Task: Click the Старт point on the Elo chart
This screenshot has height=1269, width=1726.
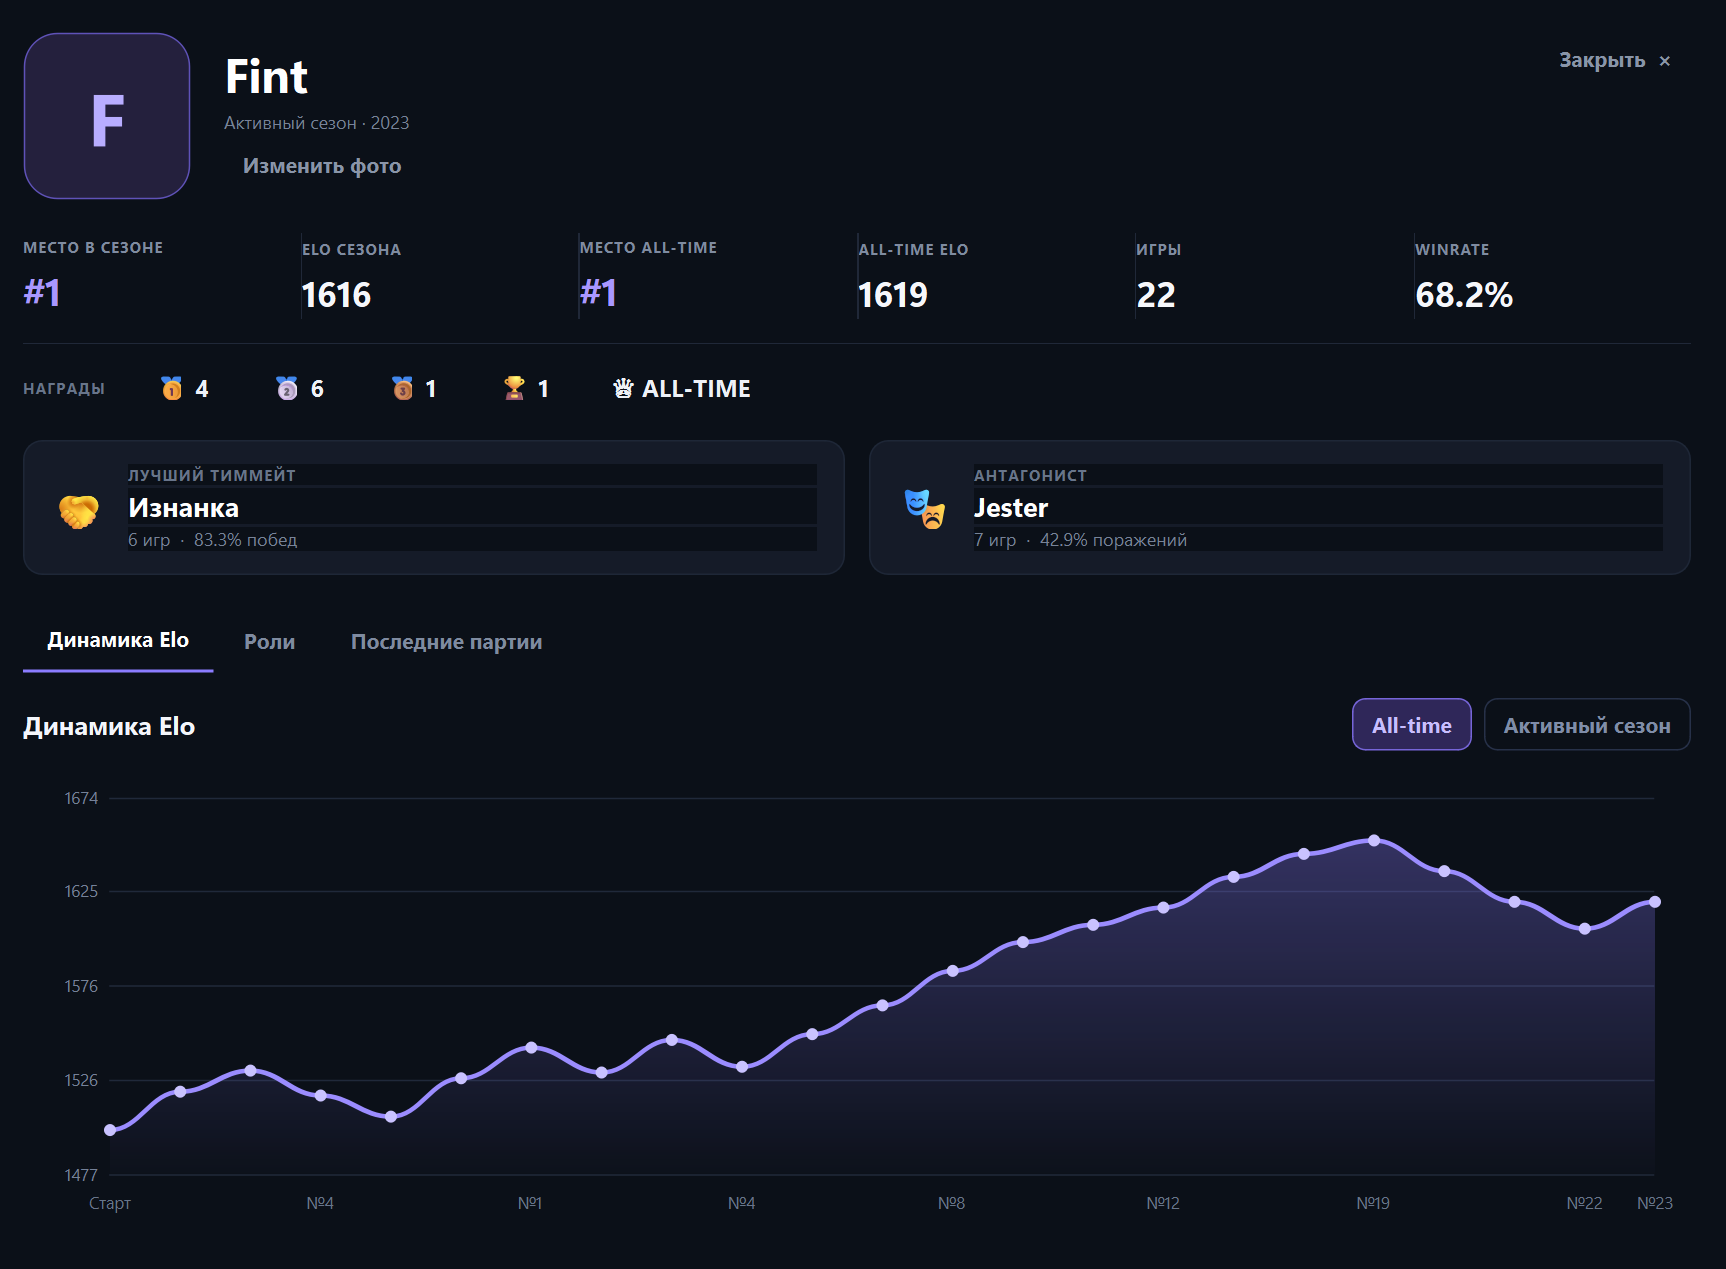Action: pyautogui.click(x=110, y=1130)
